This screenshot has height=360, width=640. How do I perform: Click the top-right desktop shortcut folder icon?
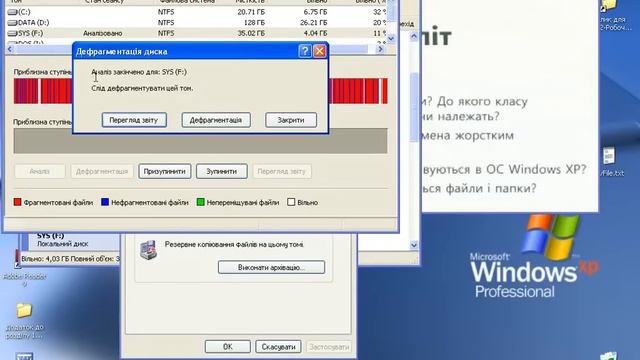point(609,6)
